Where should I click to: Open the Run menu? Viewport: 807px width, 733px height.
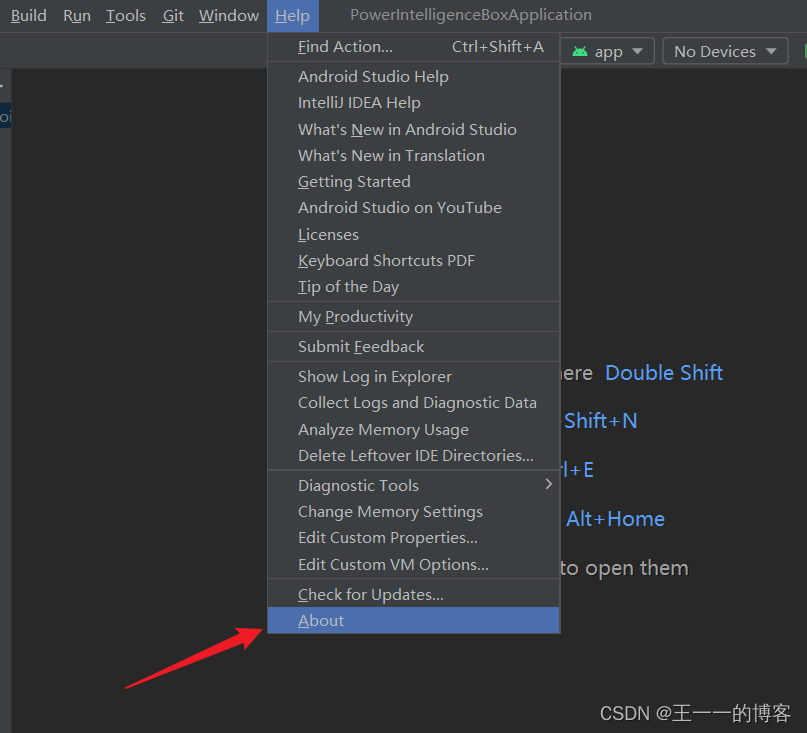click(x=77, y=15)
